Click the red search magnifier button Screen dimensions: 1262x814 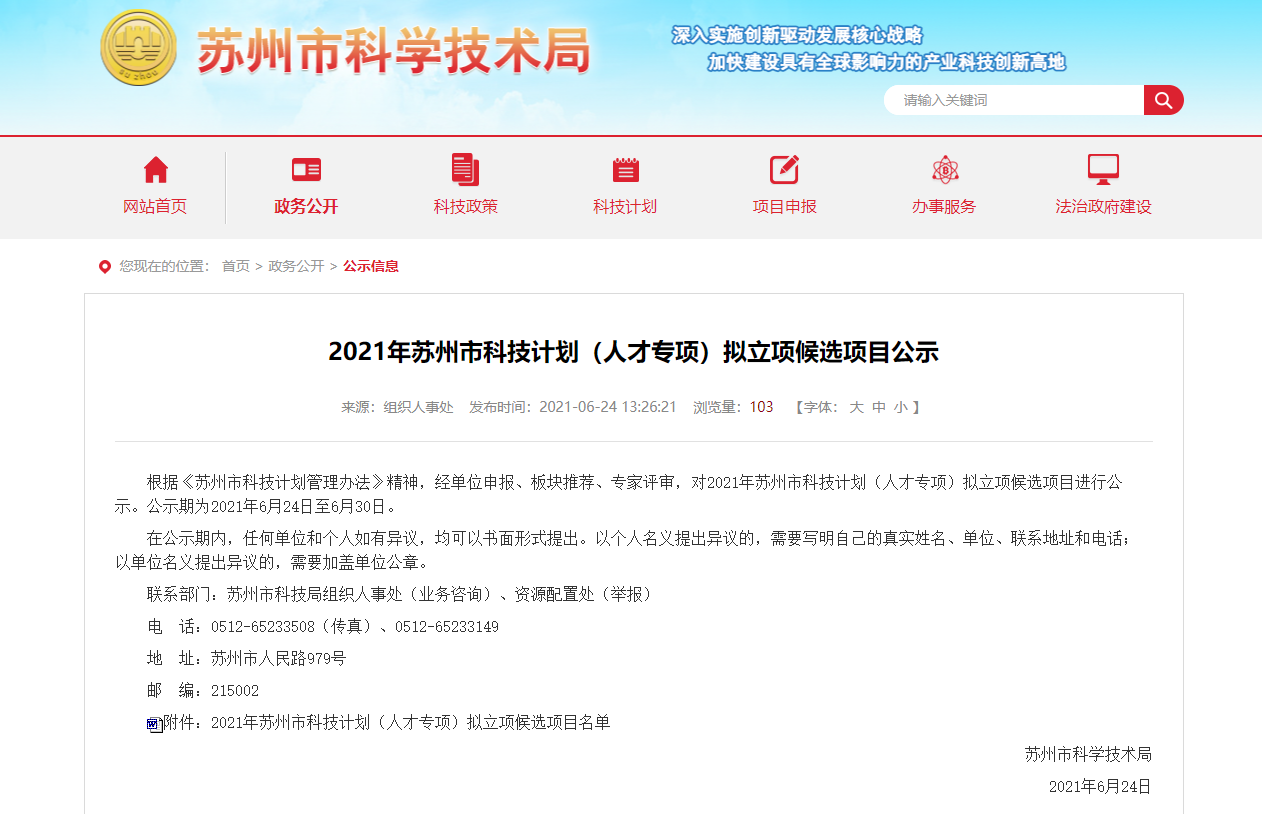(1163, 100)
